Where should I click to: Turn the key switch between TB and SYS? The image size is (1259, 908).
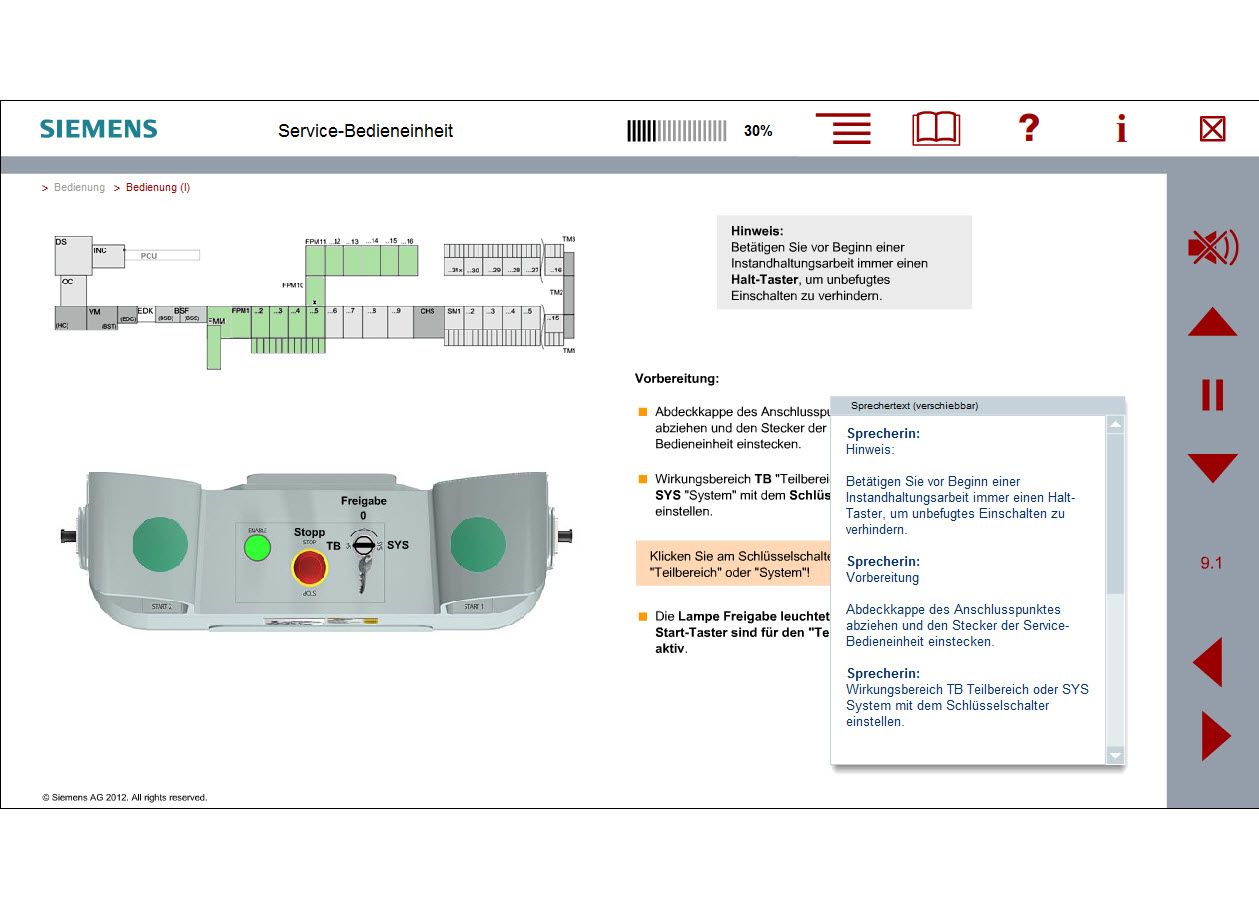tap(364, 546)
